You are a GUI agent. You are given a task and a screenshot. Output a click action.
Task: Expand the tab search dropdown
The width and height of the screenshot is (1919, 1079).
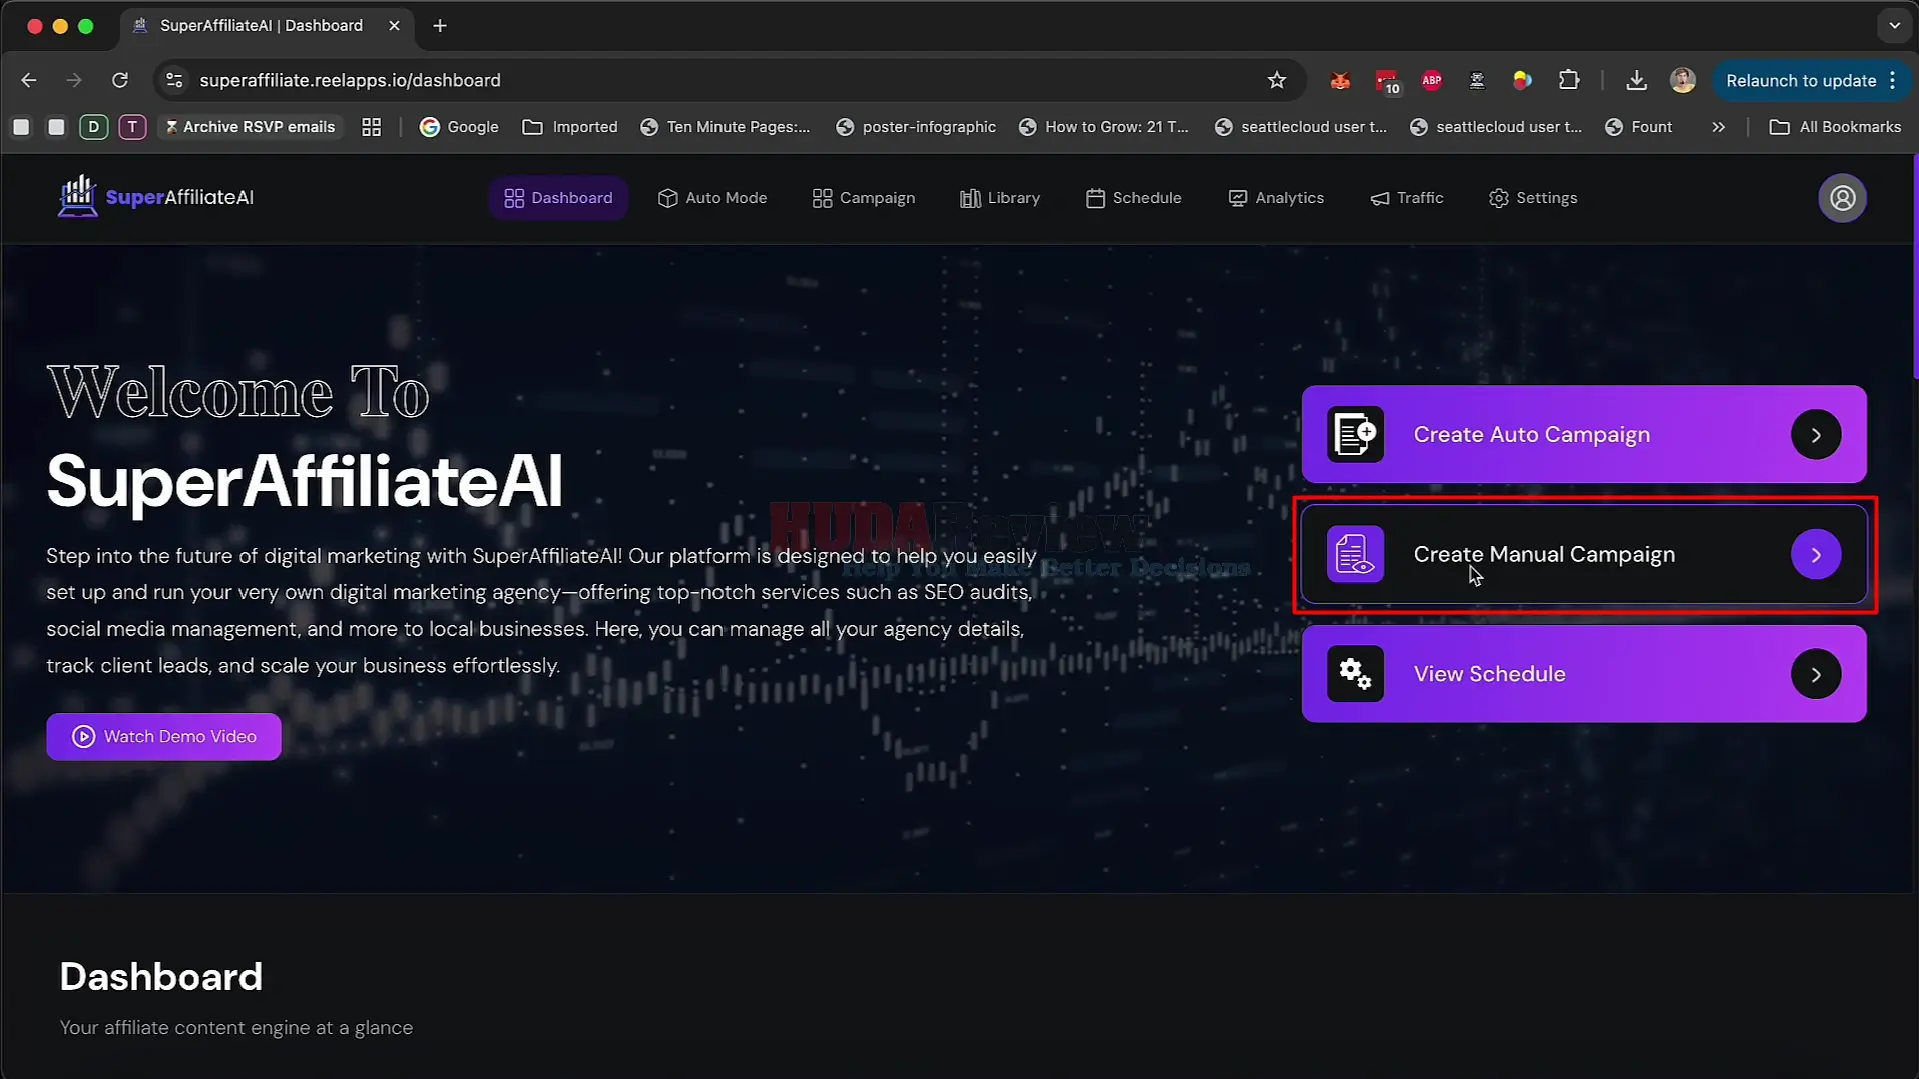[1894, 26]
